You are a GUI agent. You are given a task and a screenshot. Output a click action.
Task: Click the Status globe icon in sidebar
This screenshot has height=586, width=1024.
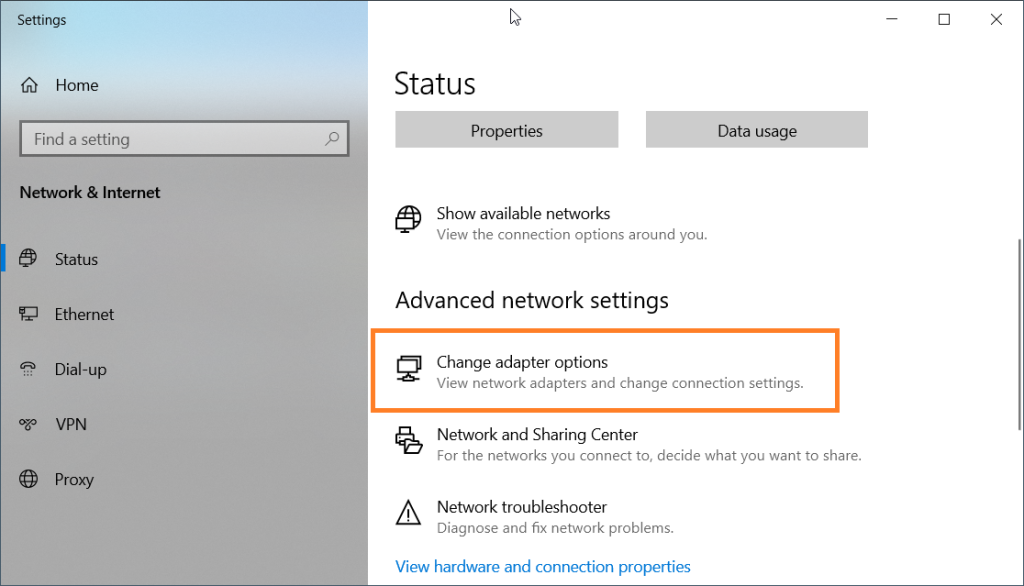(x=28, y=259)
